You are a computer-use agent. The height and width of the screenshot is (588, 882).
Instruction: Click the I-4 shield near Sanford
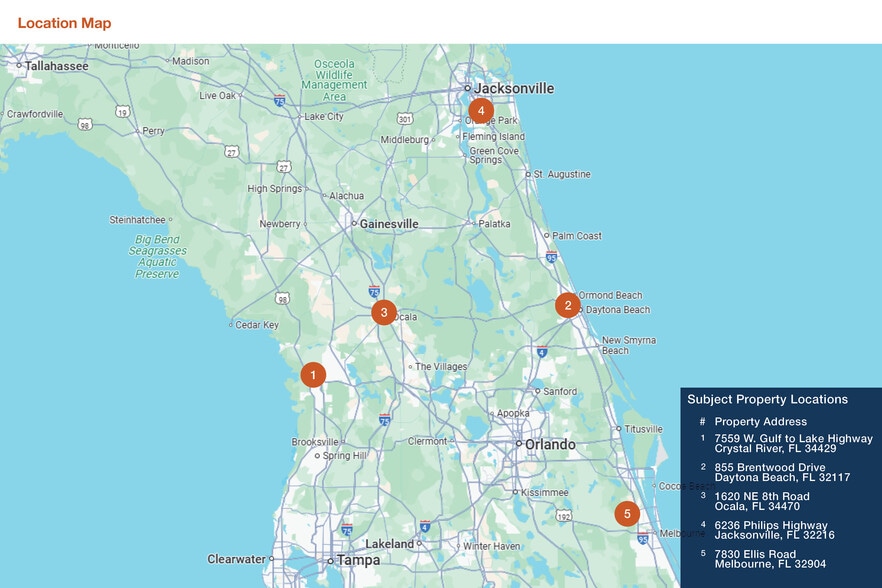[542, 352]
